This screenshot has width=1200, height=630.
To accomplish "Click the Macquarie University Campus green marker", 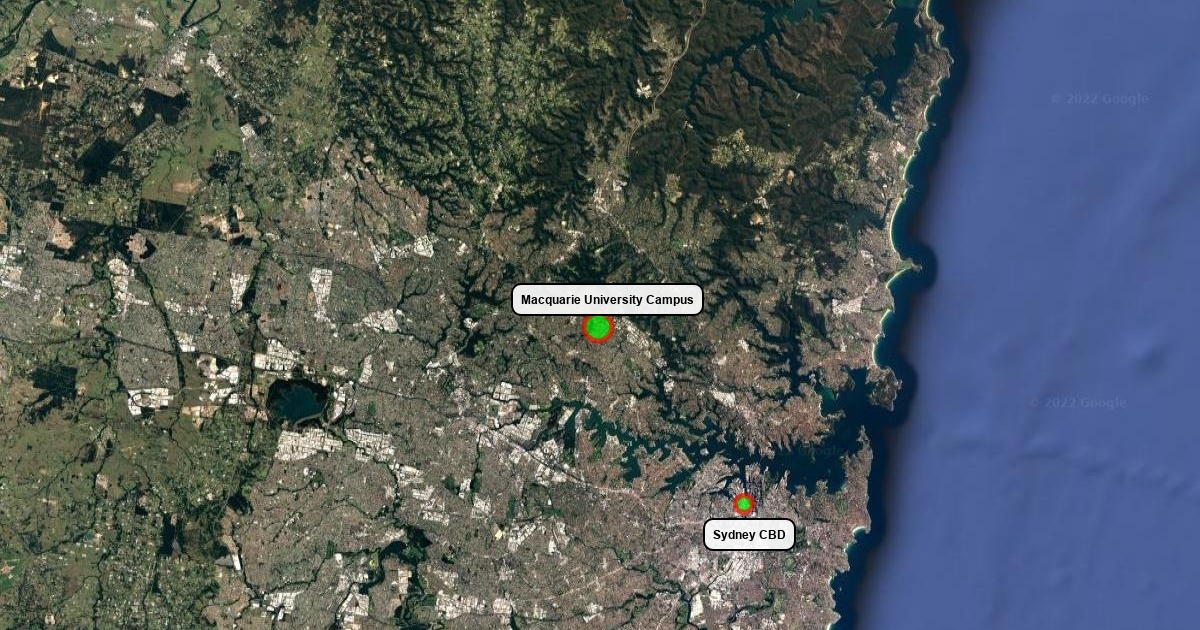I will (598, 327).
